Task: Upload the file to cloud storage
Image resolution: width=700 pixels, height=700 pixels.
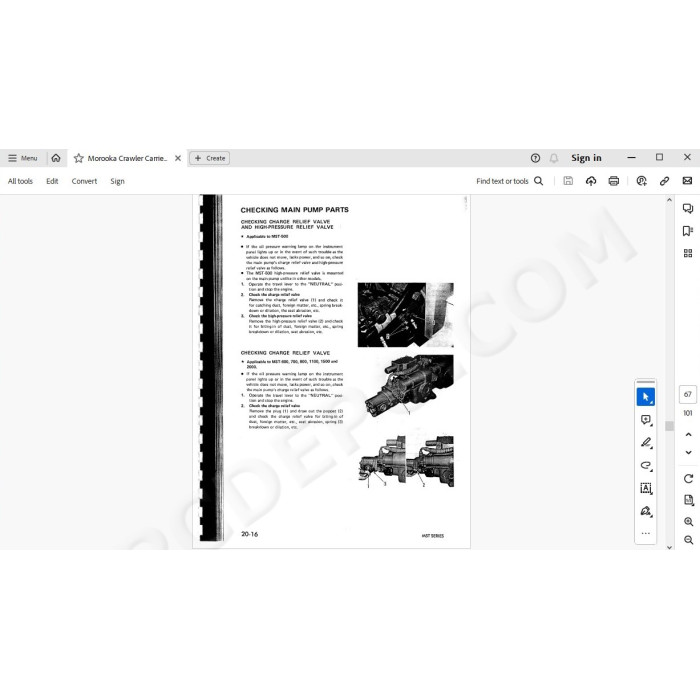Action: tap(591, 181)
